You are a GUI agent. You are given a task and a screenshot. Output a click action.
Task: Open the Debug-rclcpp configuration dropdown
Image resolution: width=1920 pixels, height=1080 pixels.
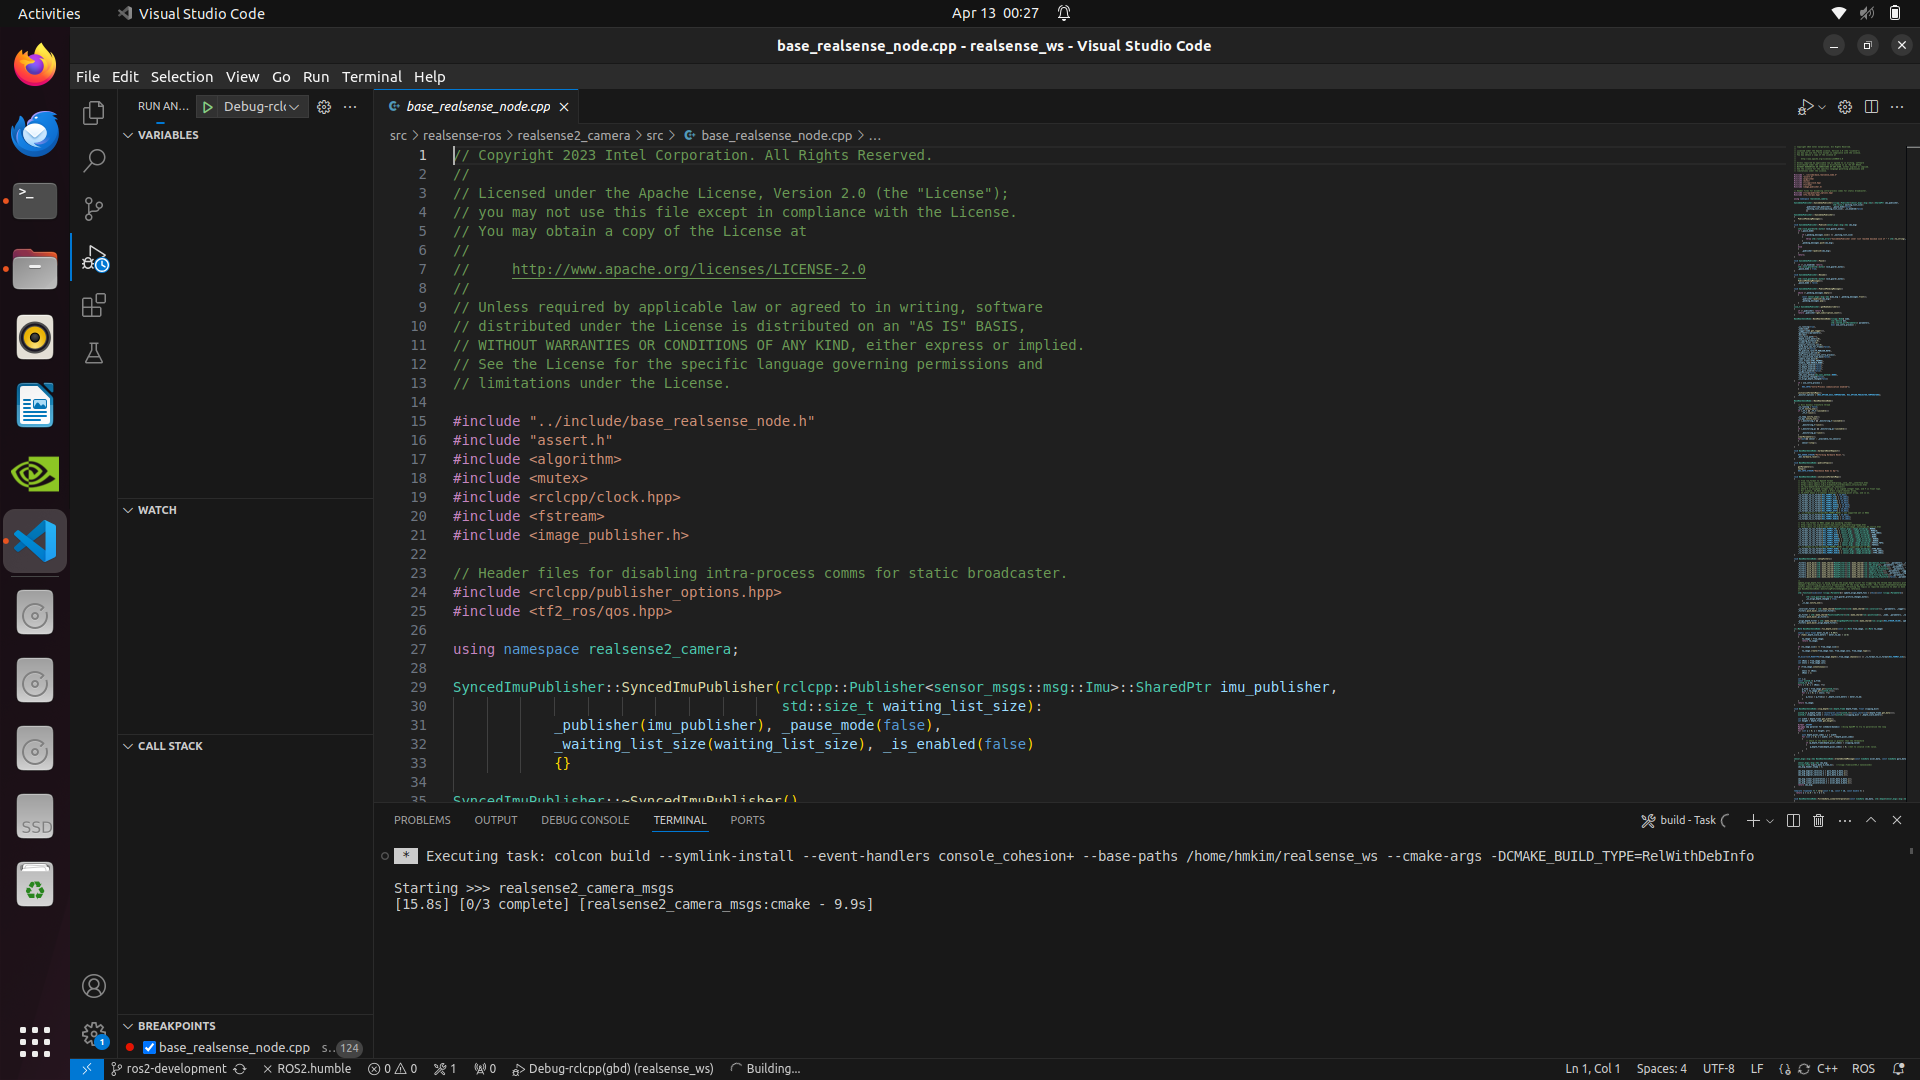coord(262,107)
